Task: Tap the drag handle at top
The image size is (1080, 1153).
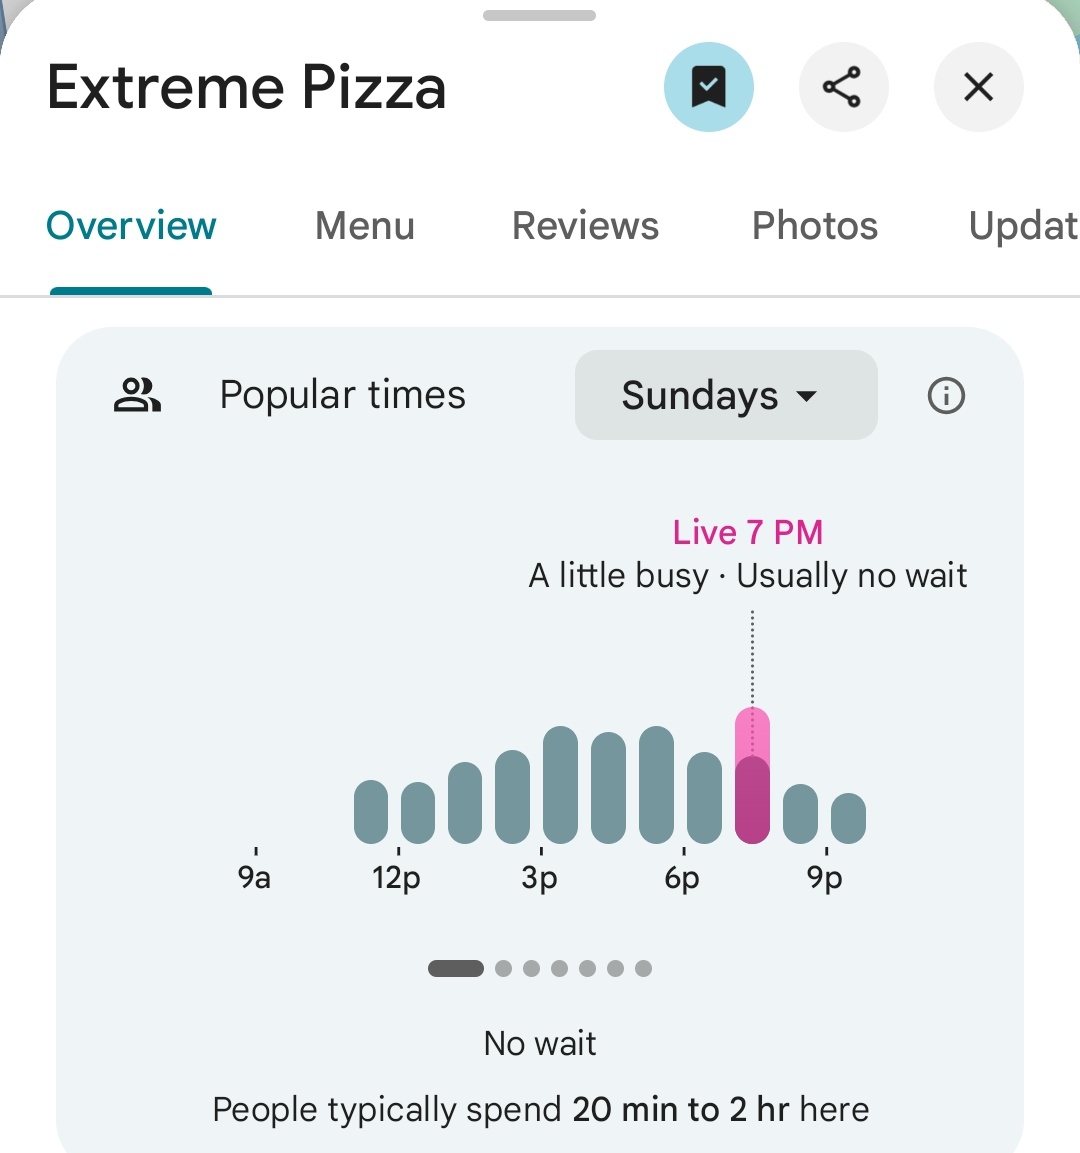Action: click(x=539, y=16)
